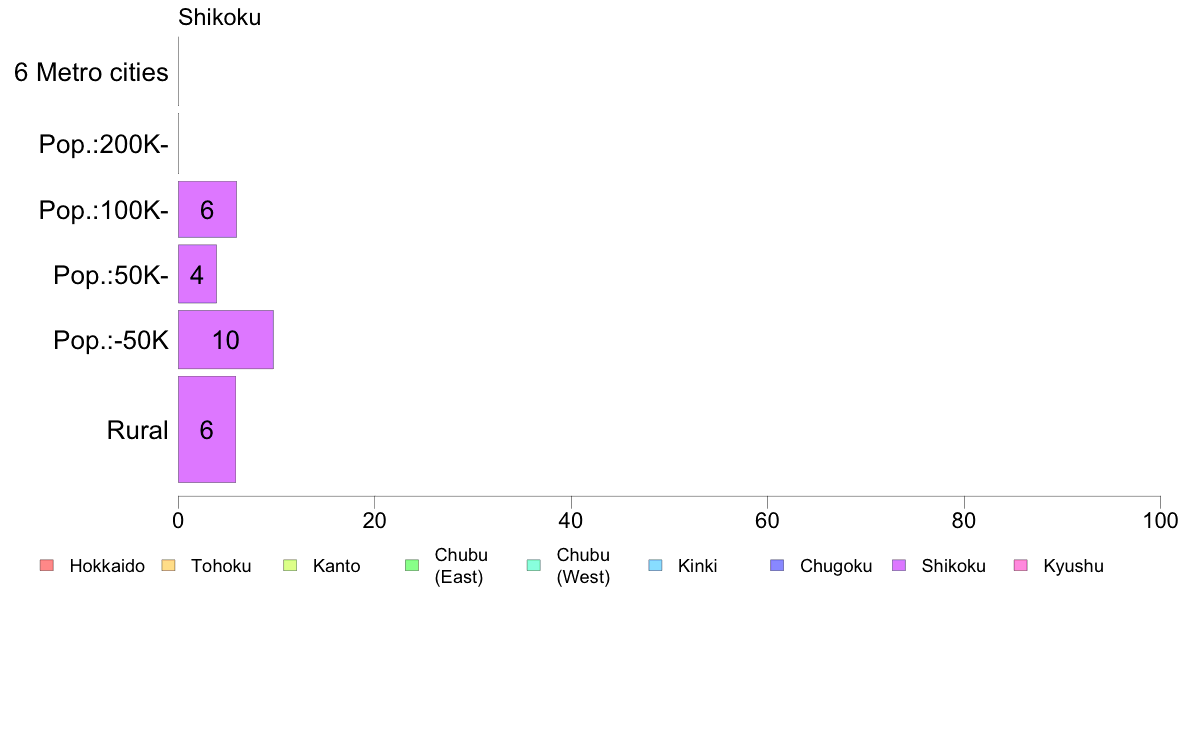Select the Chubu (West) legend swatch
The image size is (1188, 736).
pos(534,566)
